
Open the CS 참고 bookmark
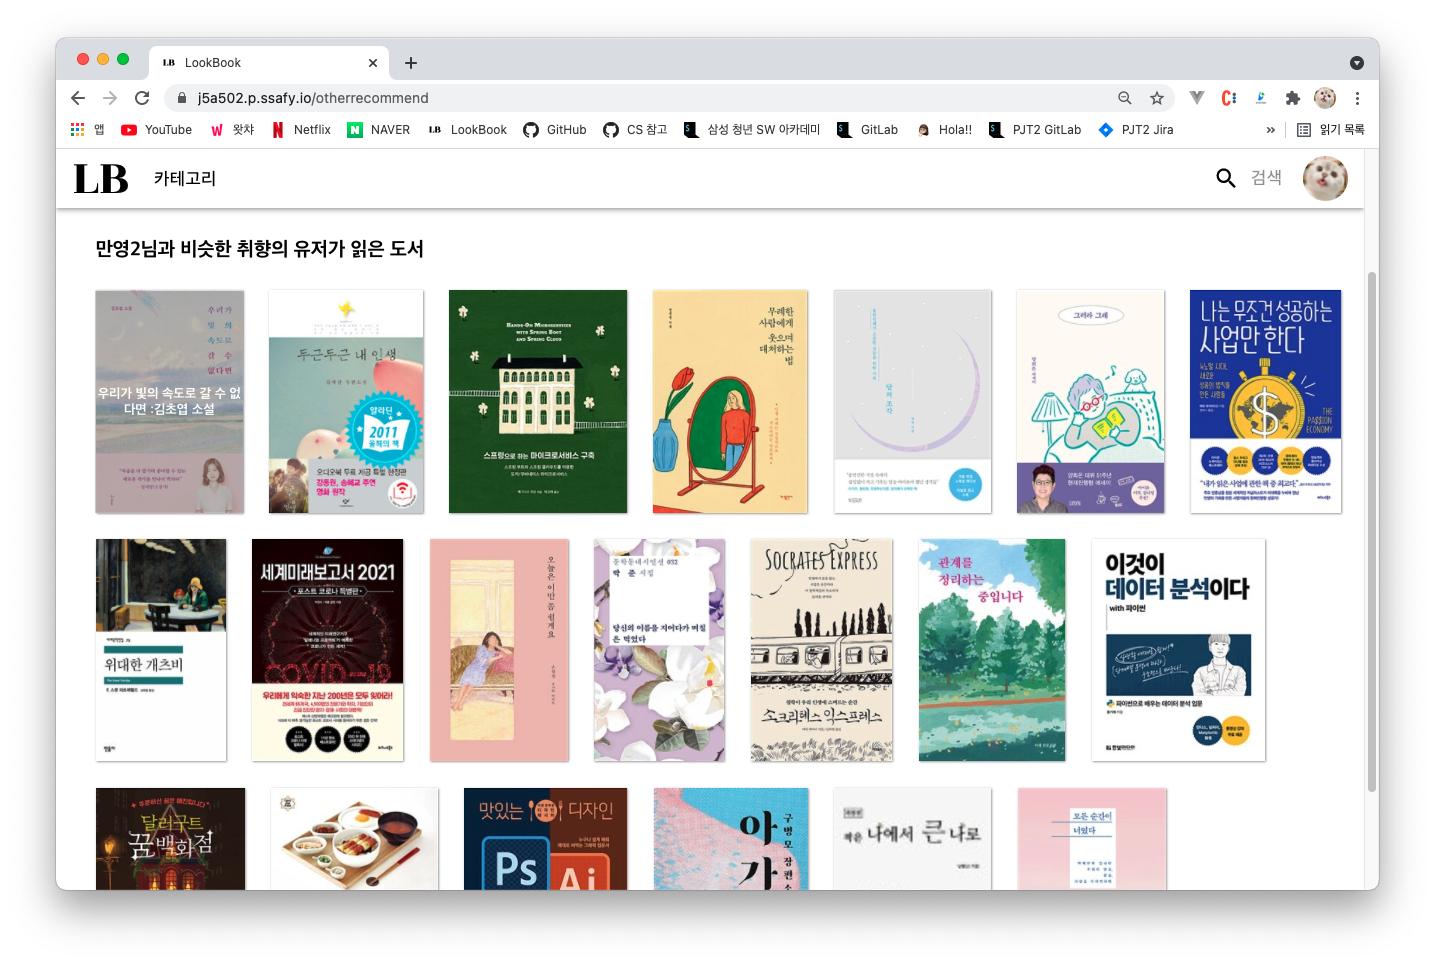click(x=635, y=129)
